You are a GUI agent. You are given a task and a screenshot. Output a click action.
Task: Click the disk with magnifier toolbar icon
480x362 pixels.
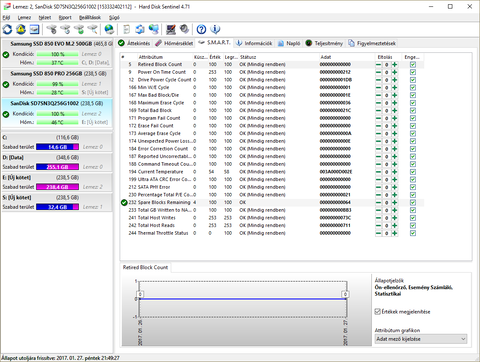(x=92, y=29)
